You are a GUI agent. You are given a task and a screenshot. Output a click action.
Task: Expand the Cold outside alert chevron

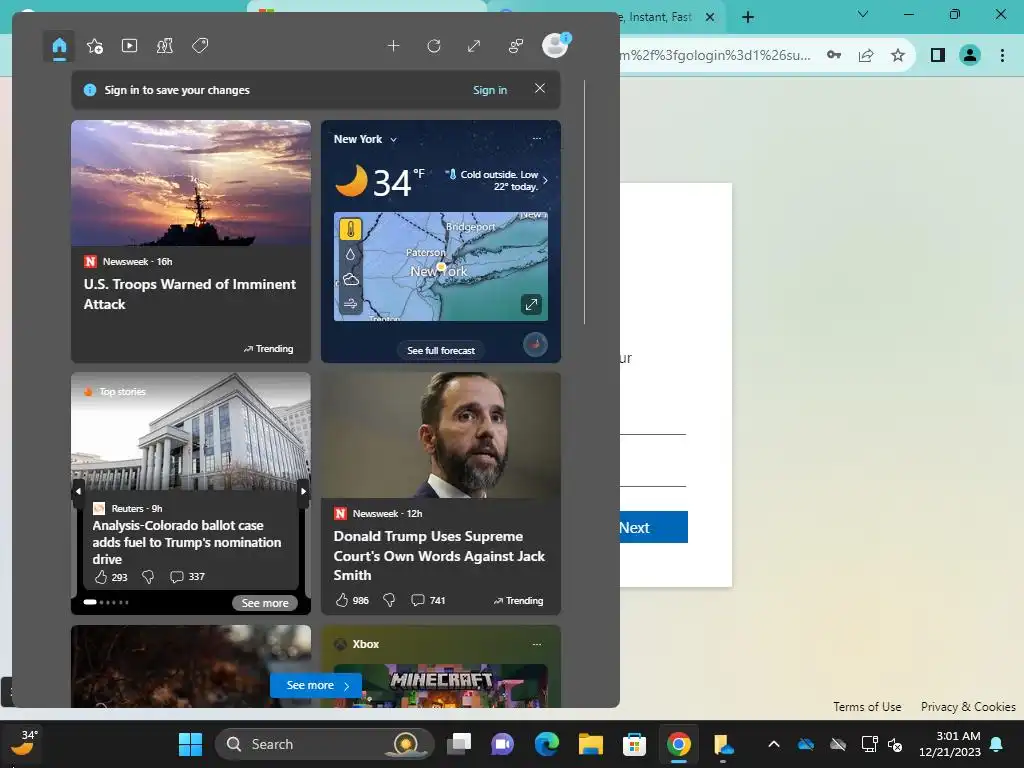click(x=545, y=180)
